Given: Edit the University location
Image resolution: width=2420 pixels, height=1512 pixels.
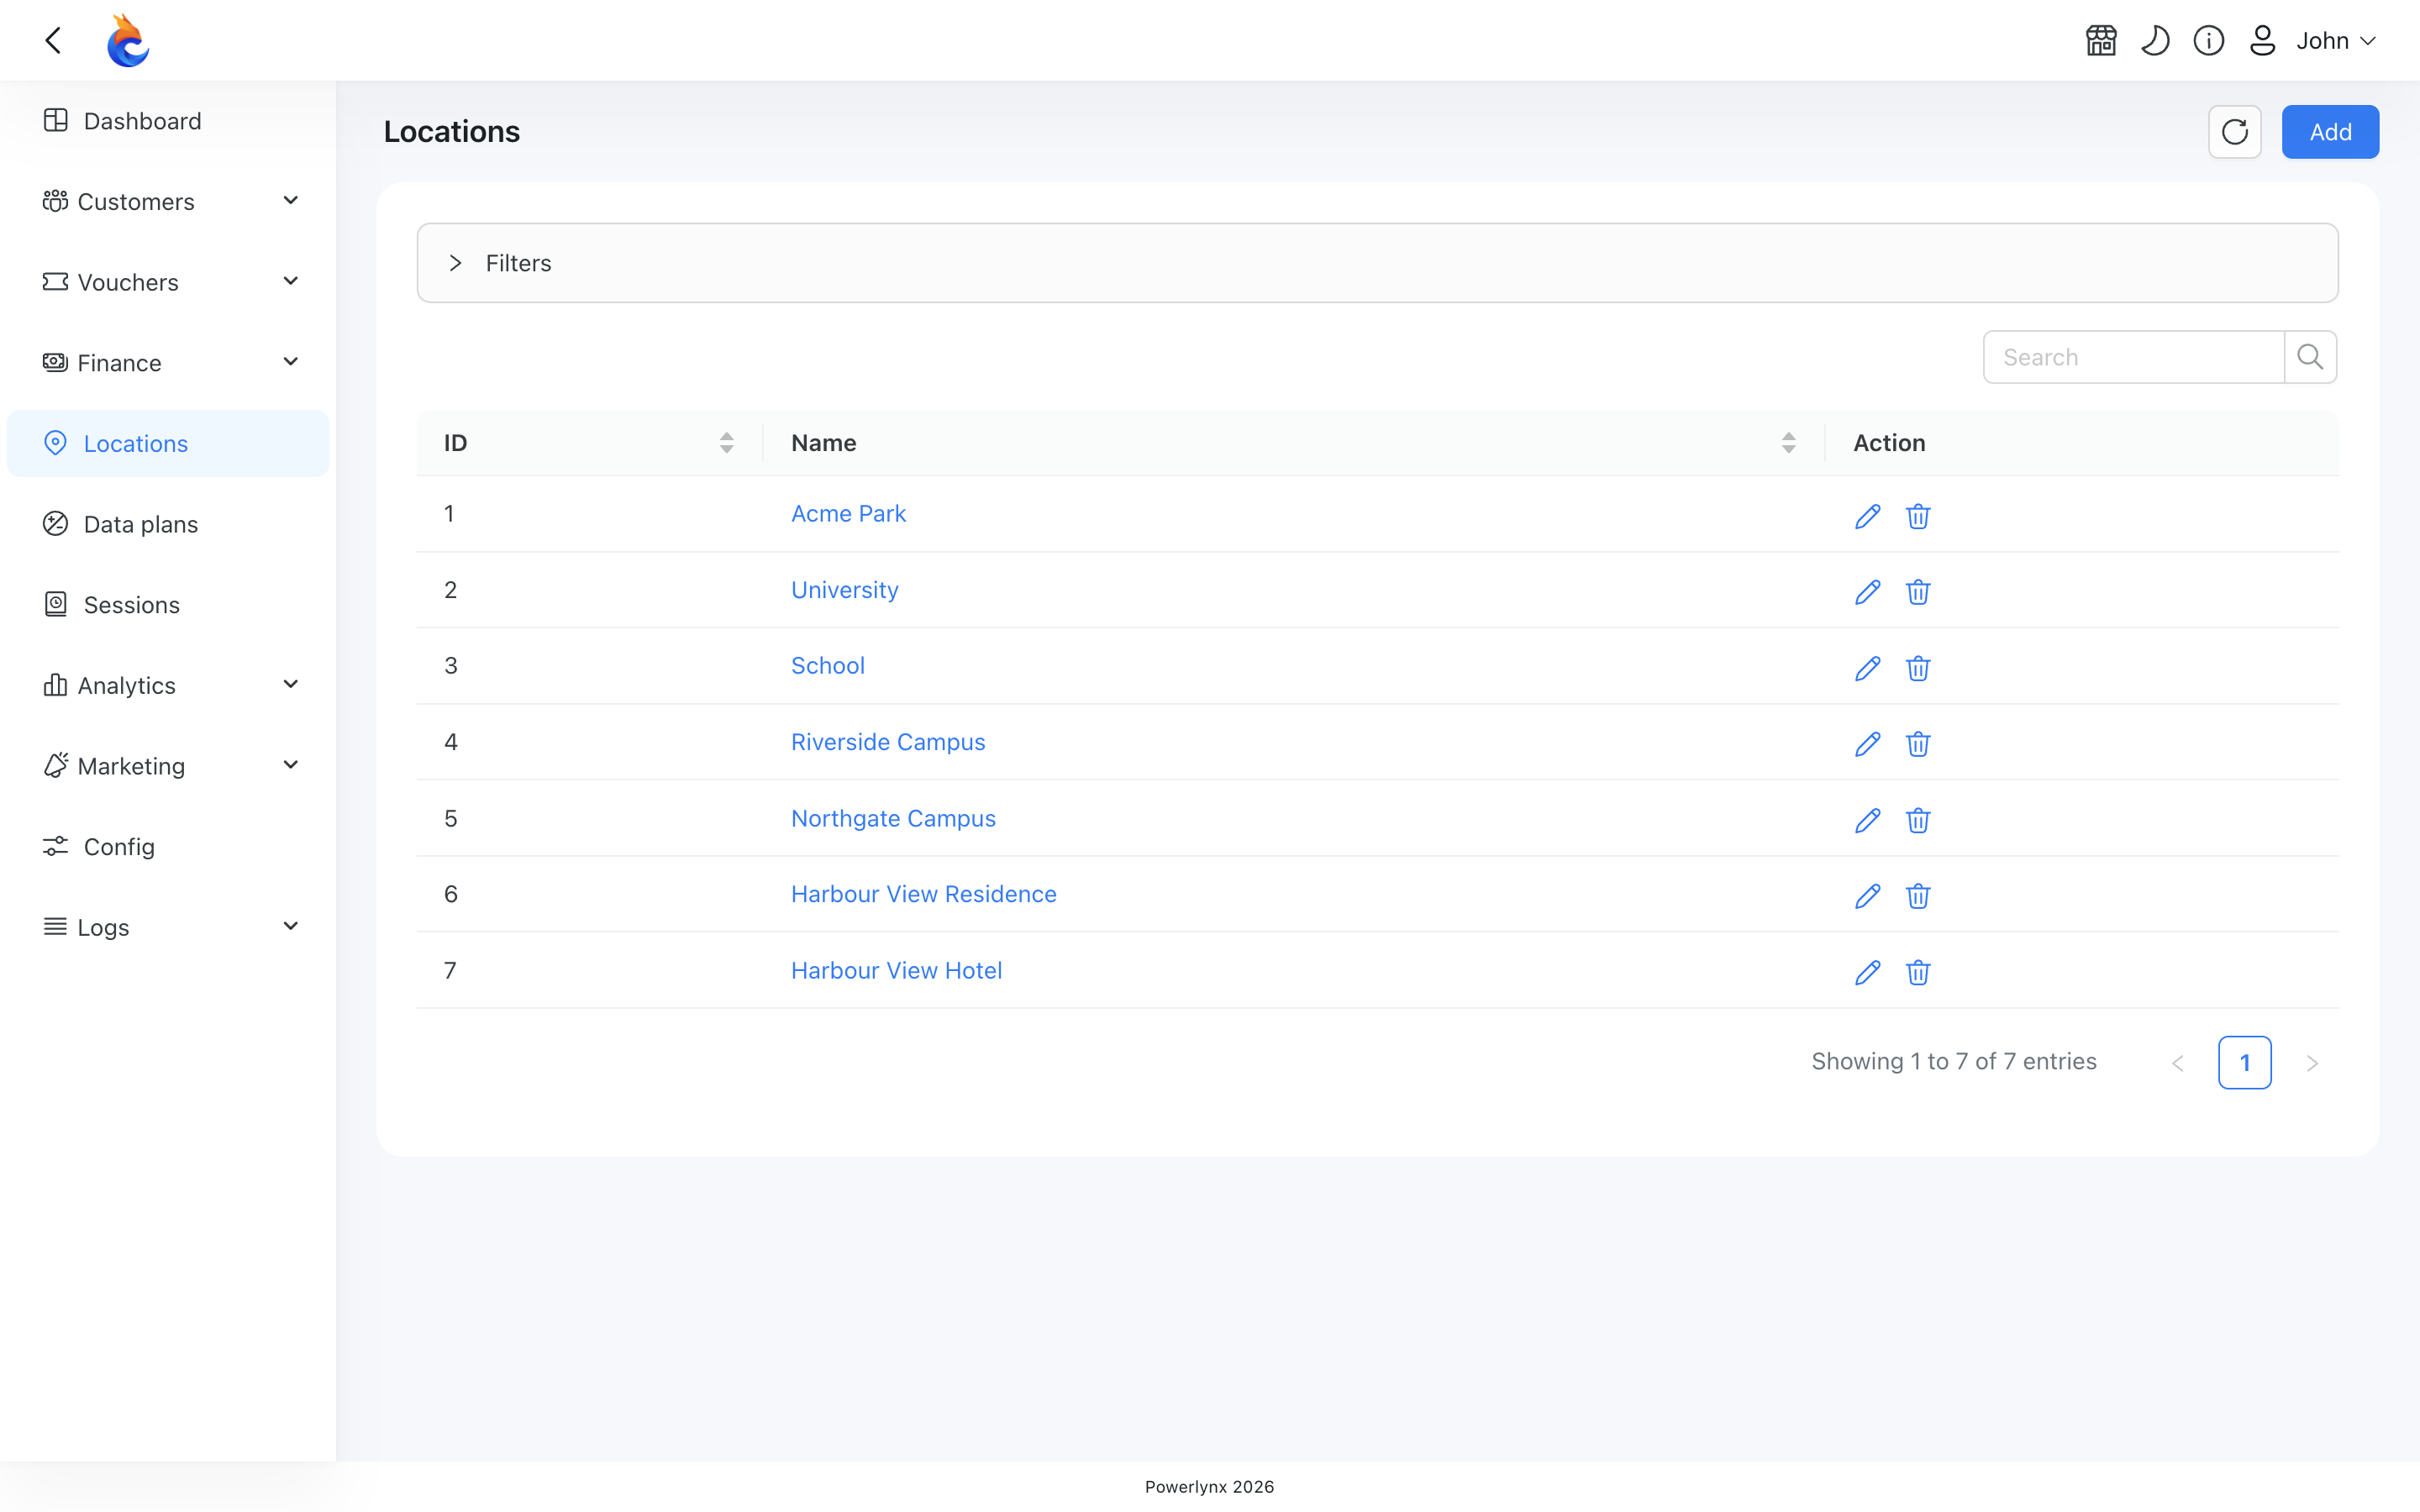Looking at the screenshot, I should [1867, 592].
